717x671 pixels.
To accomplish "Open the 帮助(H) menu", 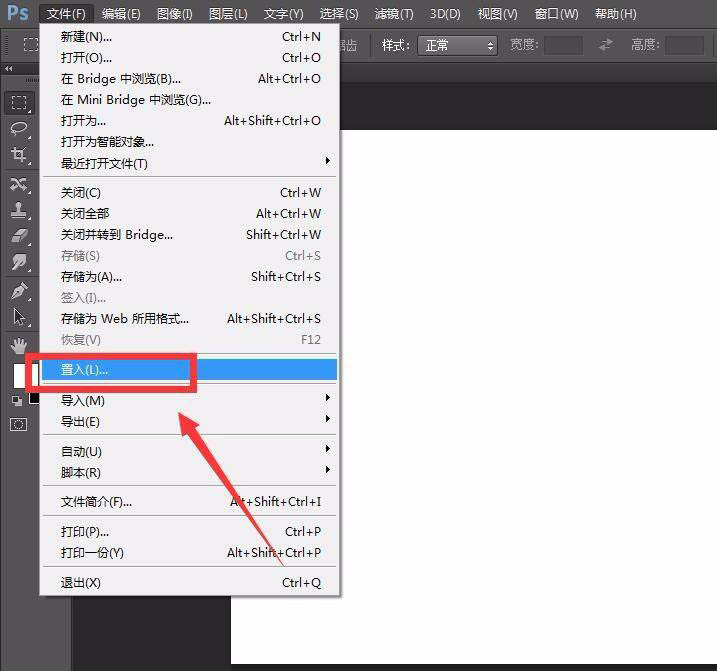I will point(615,14).
